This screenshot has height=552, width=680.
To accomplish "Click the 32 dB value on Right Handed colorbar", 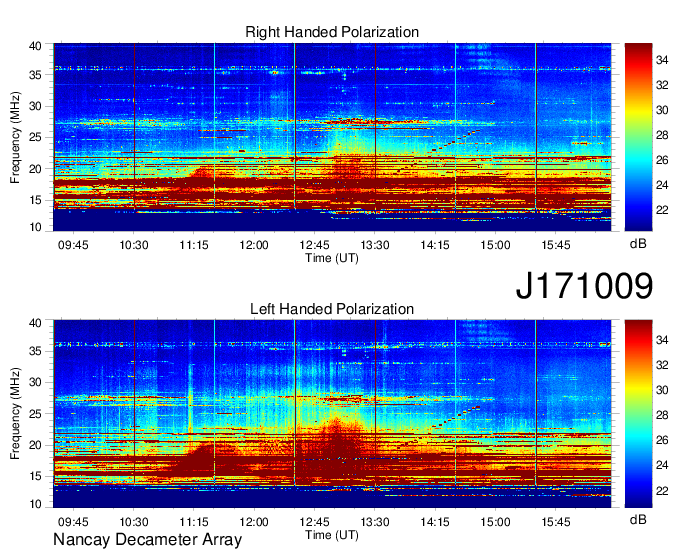I will point(662,85).
